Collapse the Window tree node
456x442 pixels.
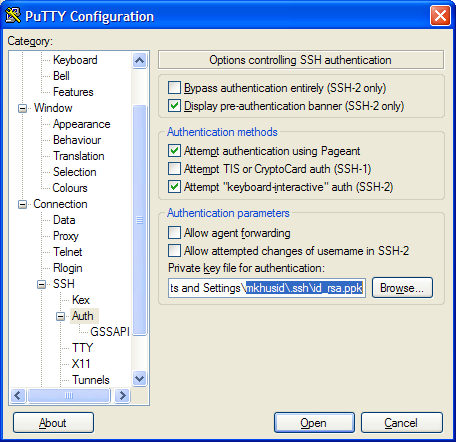coord(22,108)
